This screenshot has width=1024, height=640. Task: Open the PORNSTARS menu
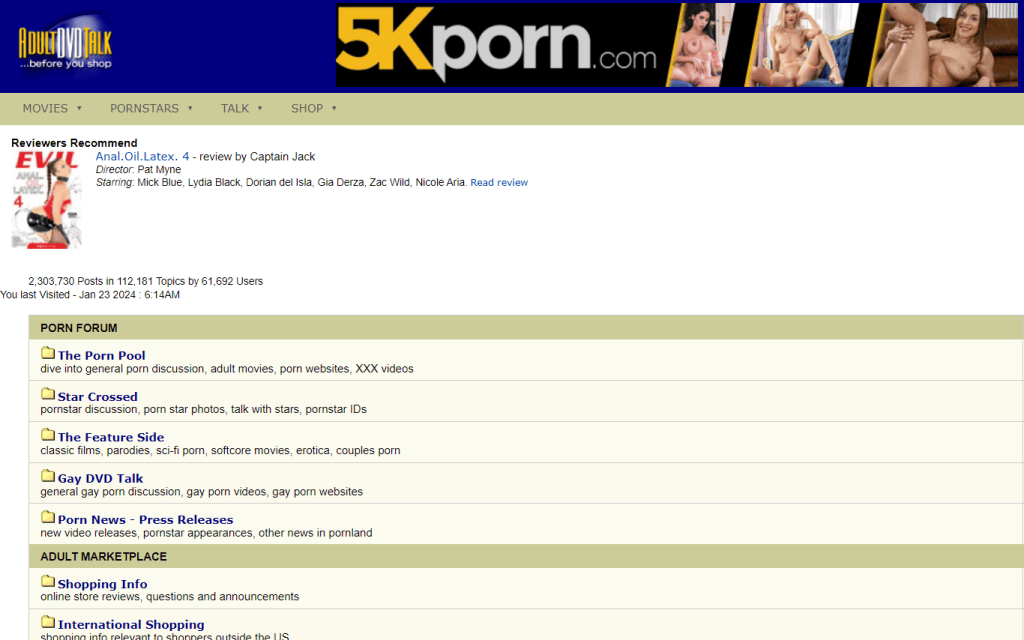point(144,108)
